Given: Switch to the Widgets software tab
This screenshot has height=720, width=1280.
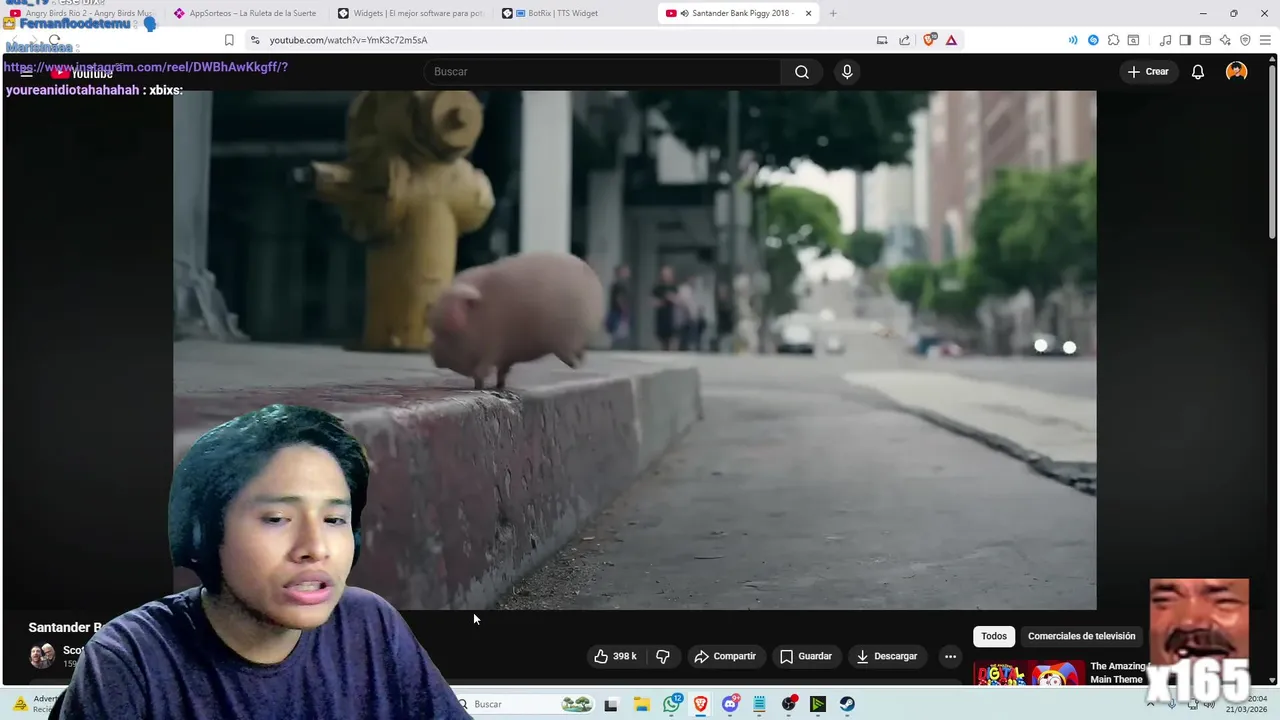Looking at the screenshot, I should click(x=410, y=13).
